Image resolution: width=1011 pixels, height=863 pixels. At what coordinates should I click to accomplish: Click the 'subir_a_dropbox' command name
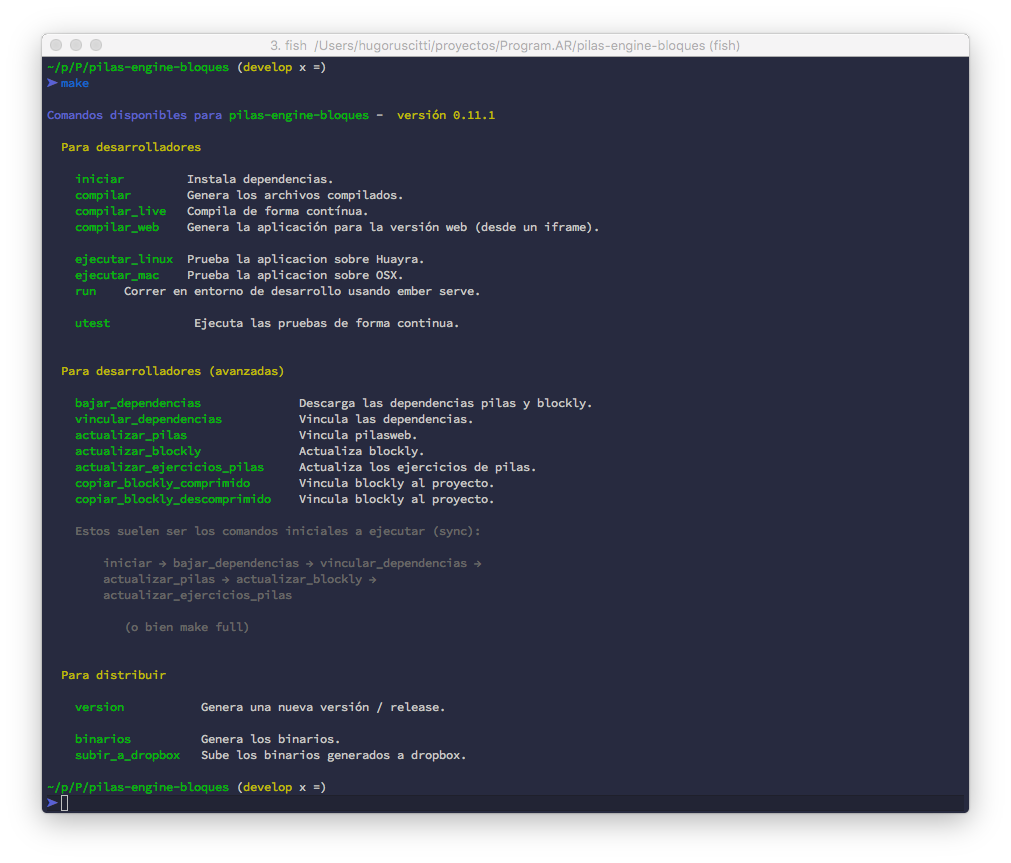pyautogui.click(x=127, y=755)
